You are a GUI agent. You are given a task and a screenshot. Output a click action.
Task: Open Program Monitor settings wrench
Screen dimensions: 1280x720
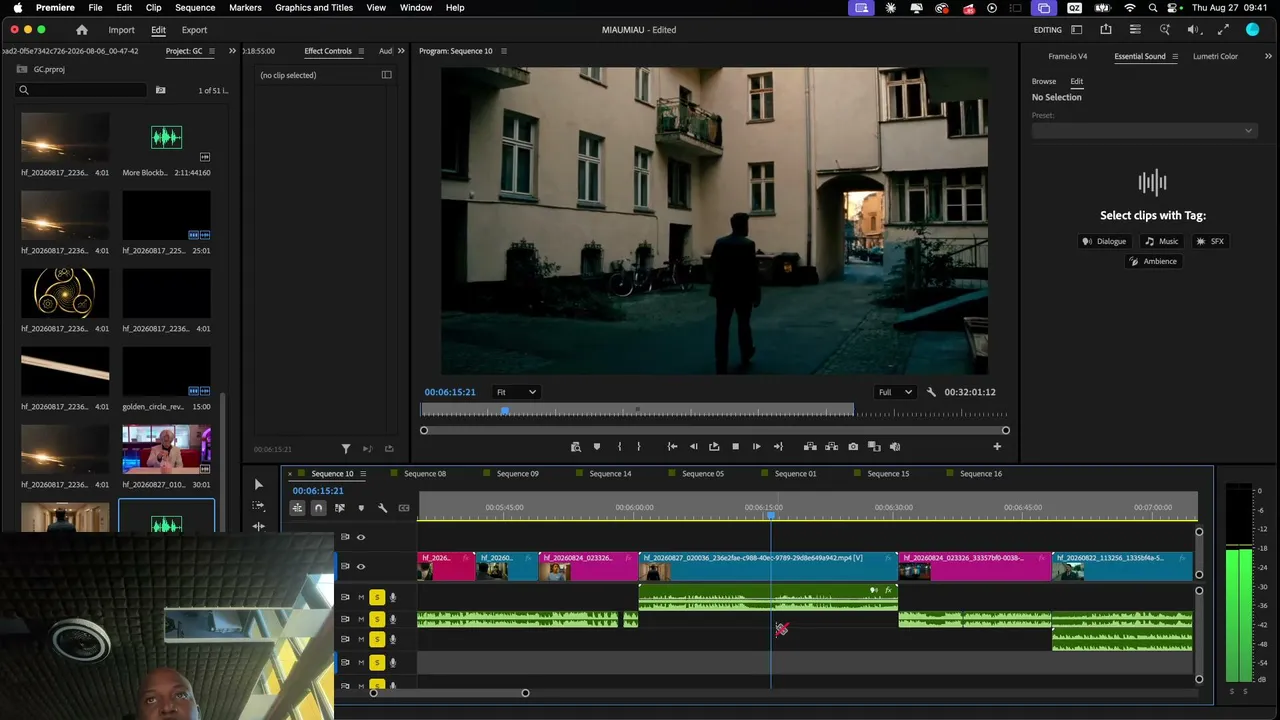[931, 392]
